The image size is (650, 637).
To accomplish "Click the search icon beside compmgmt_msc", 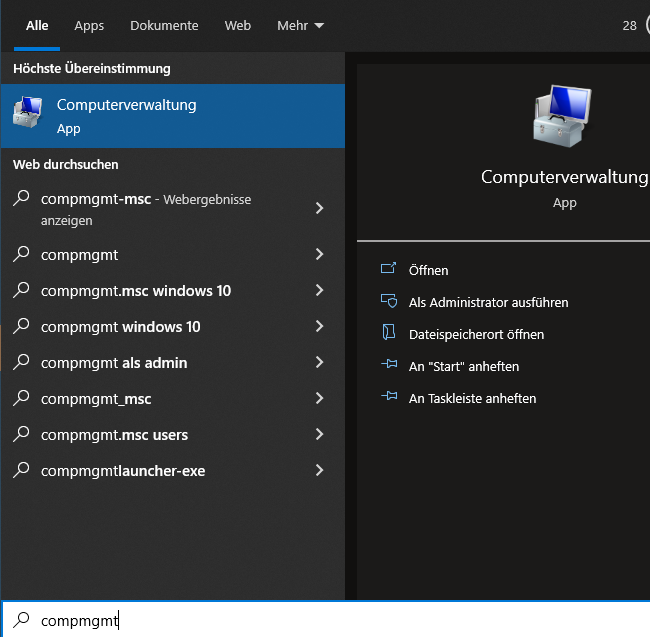I will (x=21, y=398).
